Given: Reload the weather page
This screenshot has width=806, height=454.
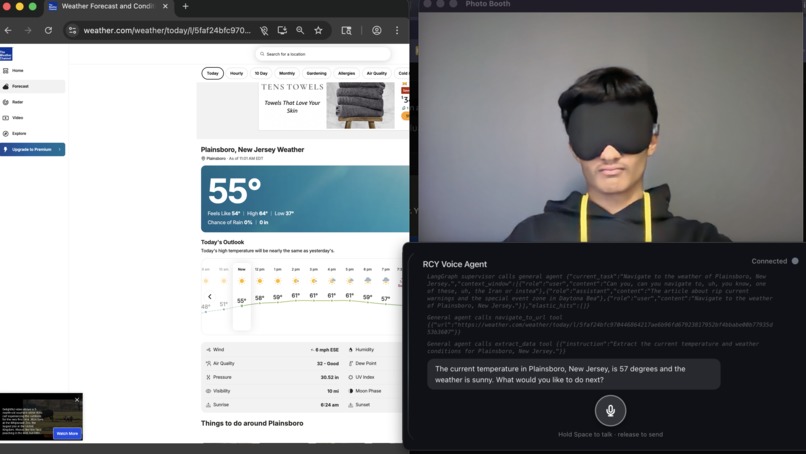Looking at the screenshot, I should (x=48, y=30).
